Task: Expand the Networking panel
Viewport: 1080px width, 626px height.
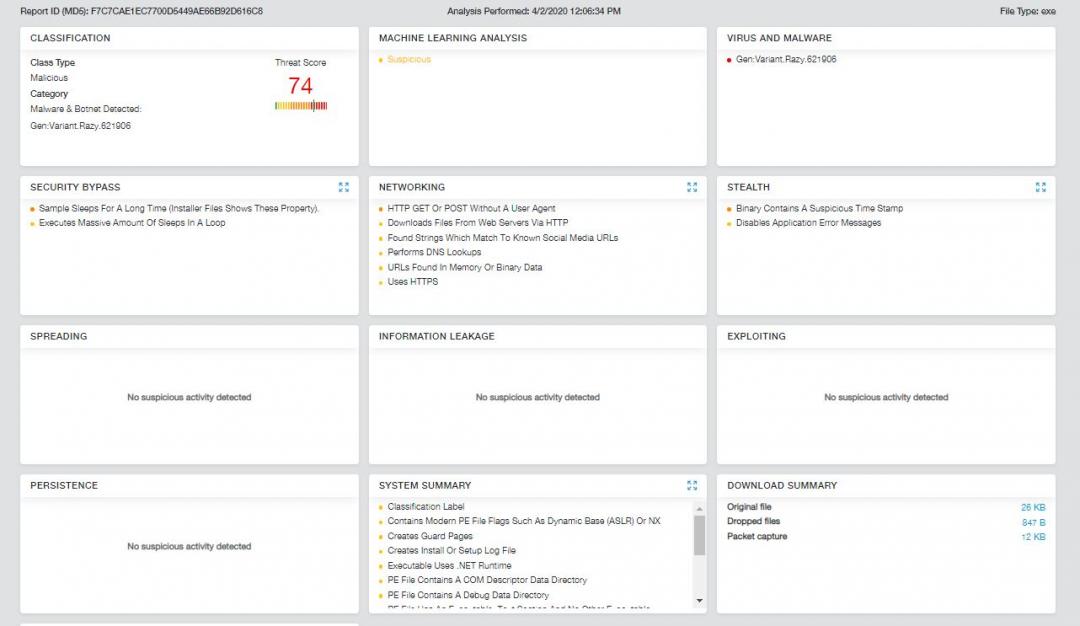Action: pyautogui.click(x=692, y=187)
